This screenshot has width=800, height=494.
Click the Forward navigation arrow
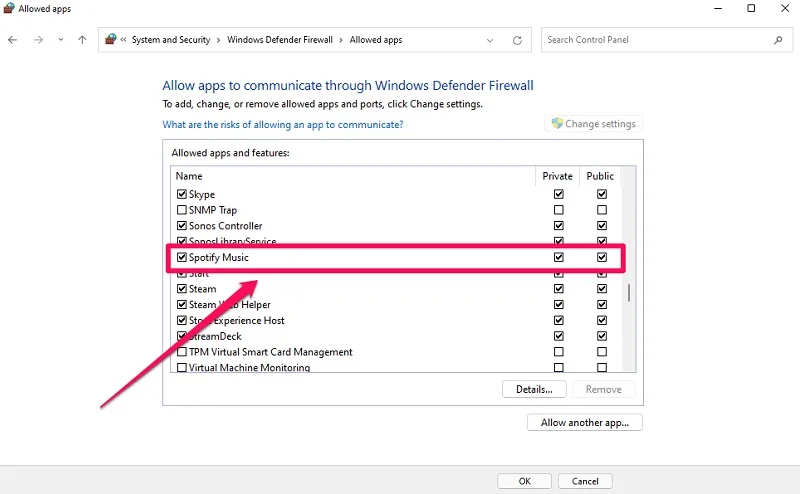coord(38,40)
